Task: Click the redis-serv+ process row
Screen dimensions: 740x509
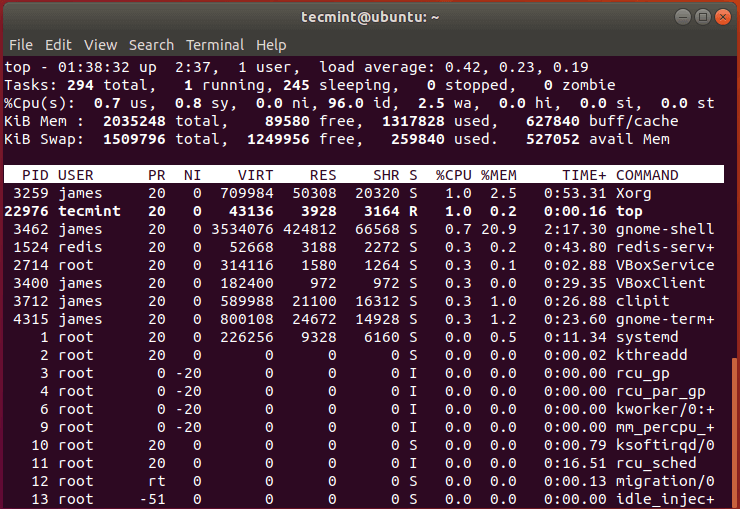Action: click(x=360, y=247)
